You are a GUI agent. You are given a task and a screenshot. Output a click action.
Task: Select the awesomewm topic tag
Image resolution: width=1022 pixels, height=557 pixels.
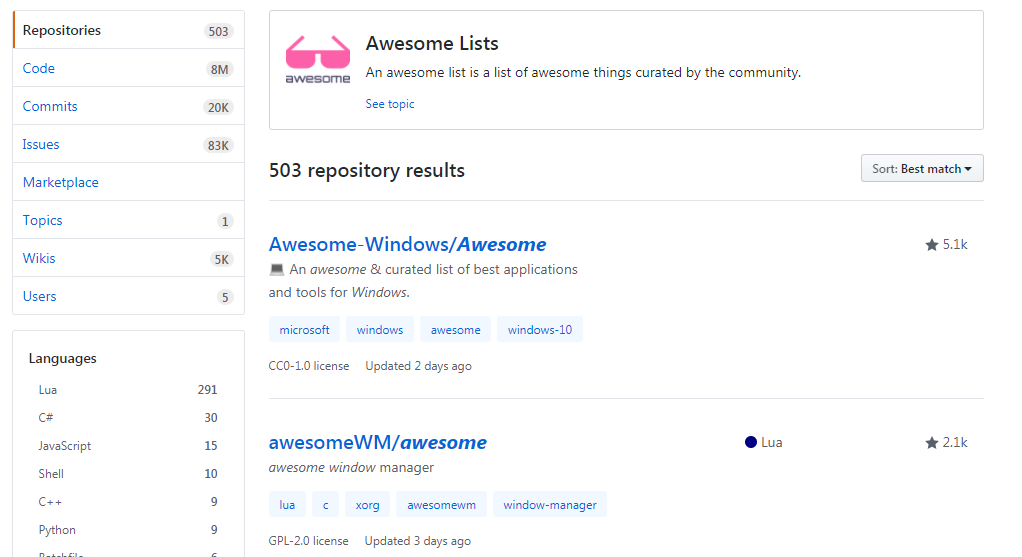(441, 505)
